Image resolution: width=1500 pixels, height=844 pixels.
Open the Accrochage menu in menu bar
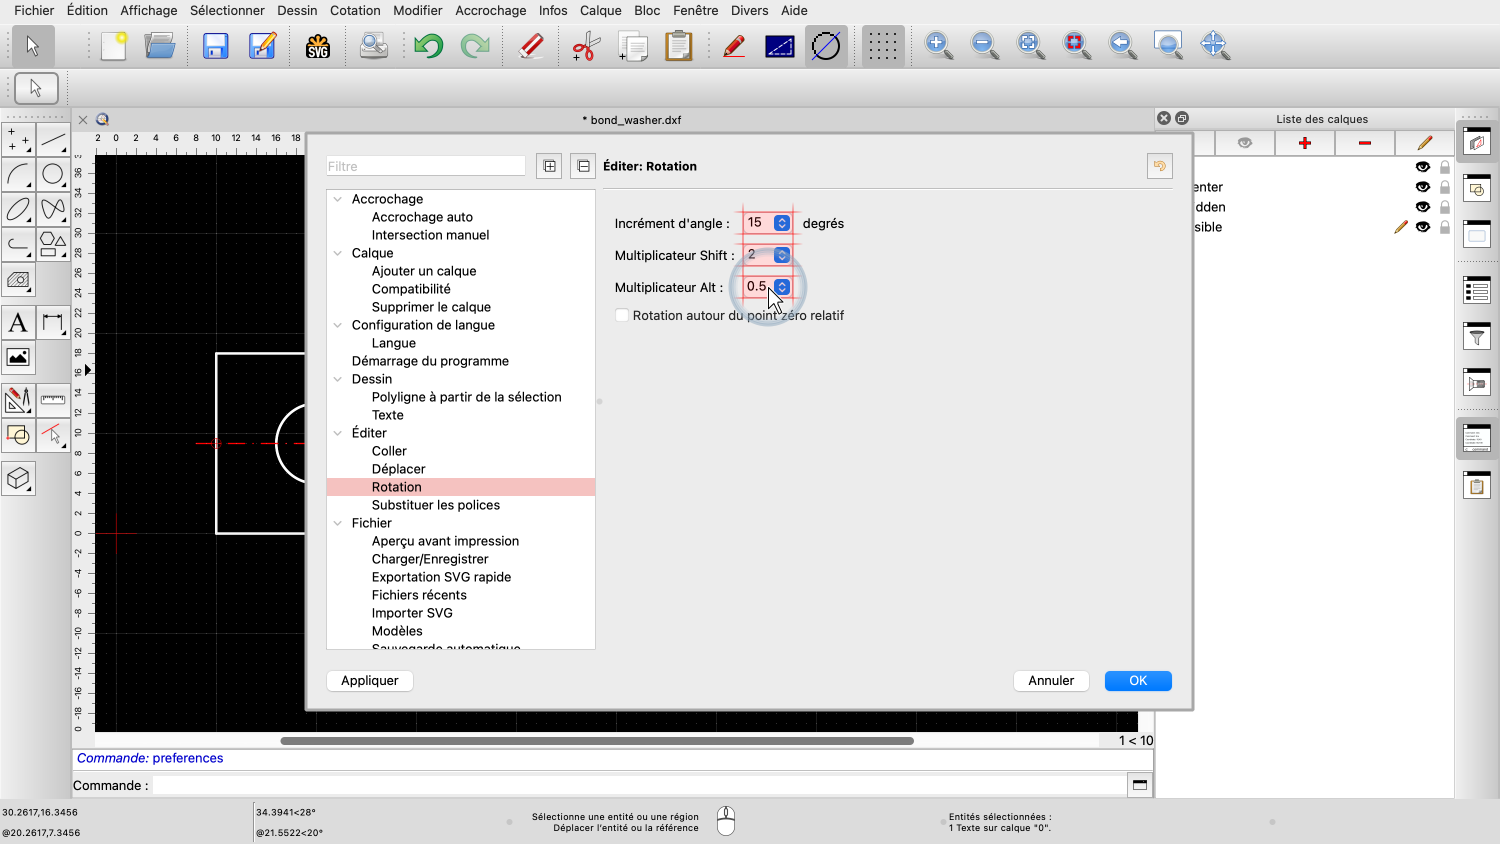490,10
